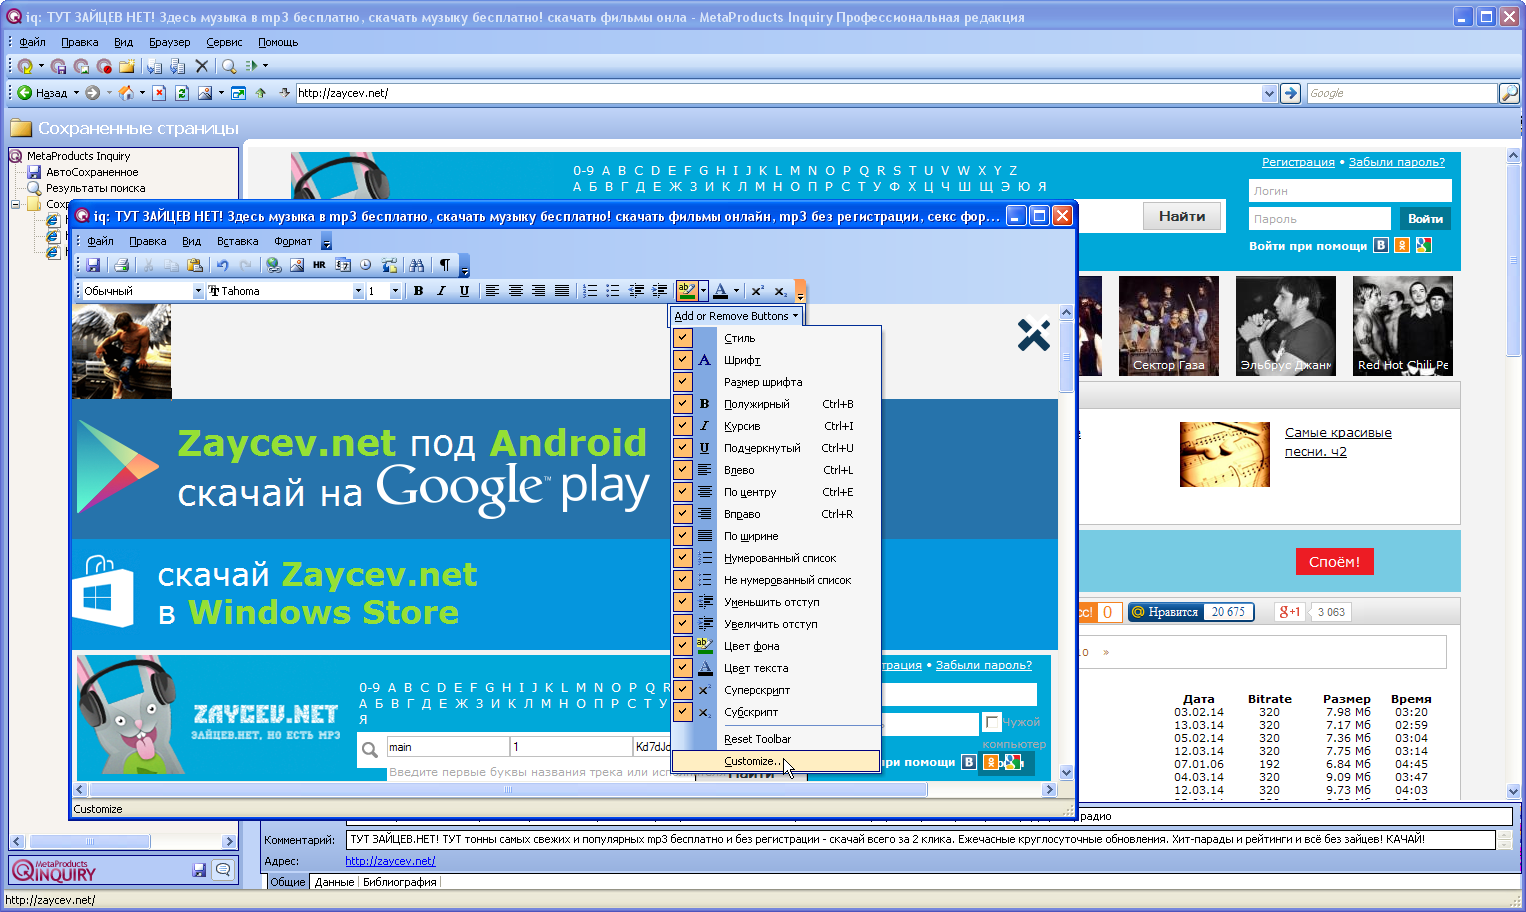
Task: Toggle Полужирный checkbox in menu
Action: (683, 404)
